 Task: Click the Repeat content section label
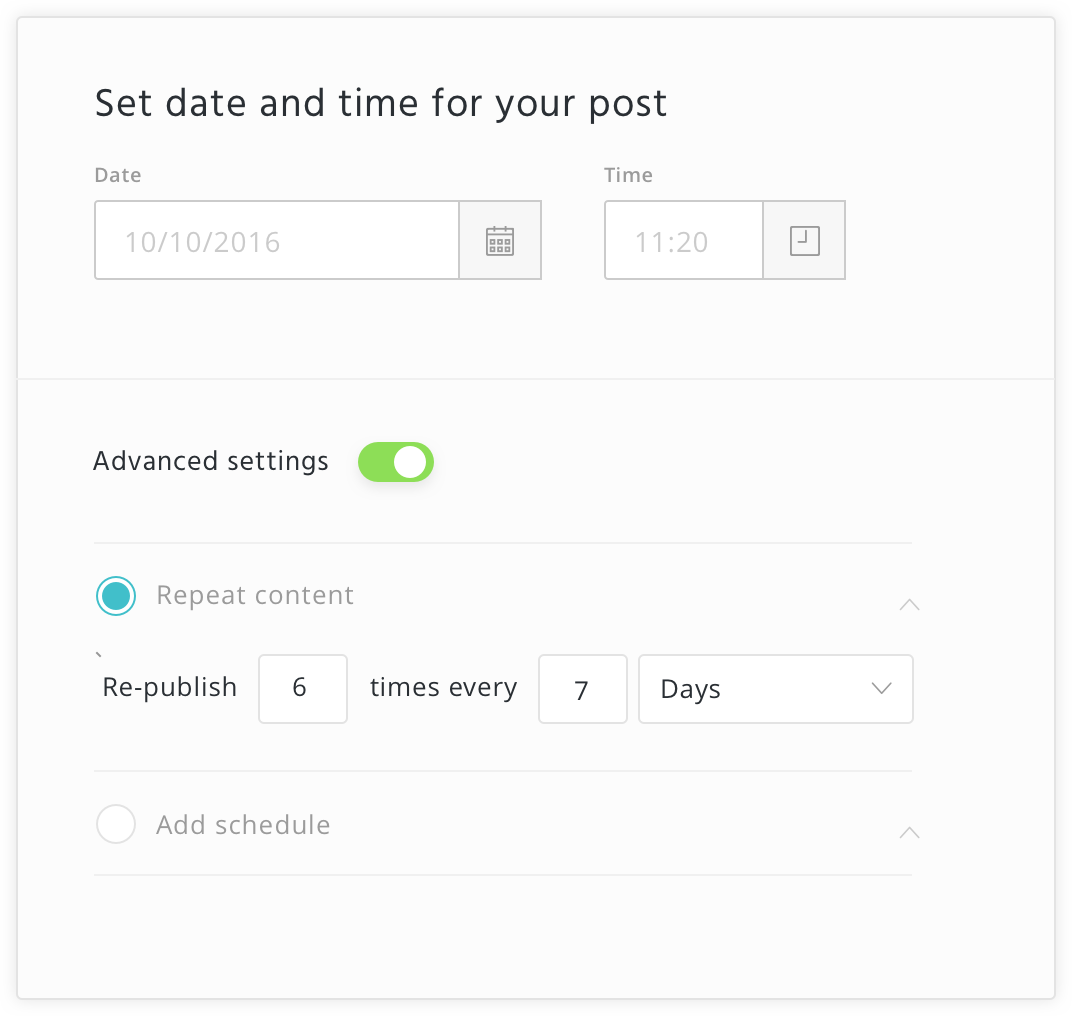pyautogui.click(x=254, y=595)
